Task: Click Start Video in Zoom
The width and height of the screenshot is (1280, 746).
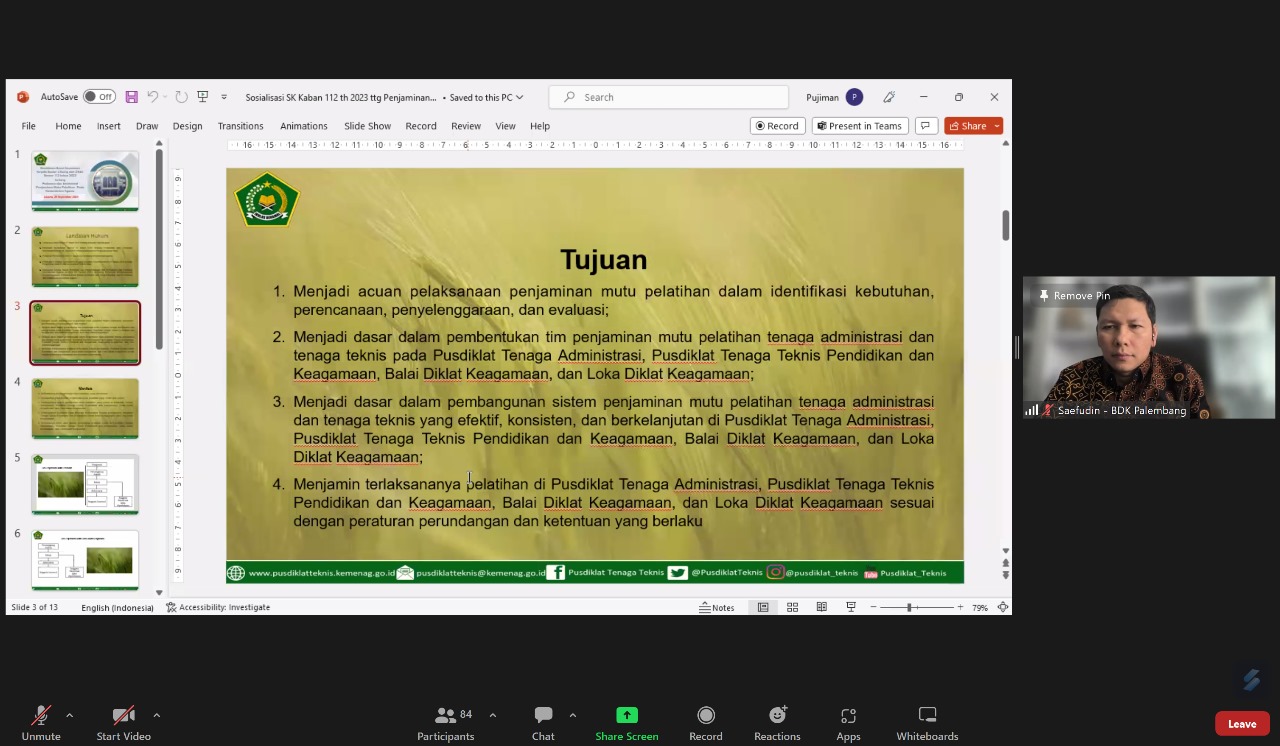Action: click(x=124, y=723)
